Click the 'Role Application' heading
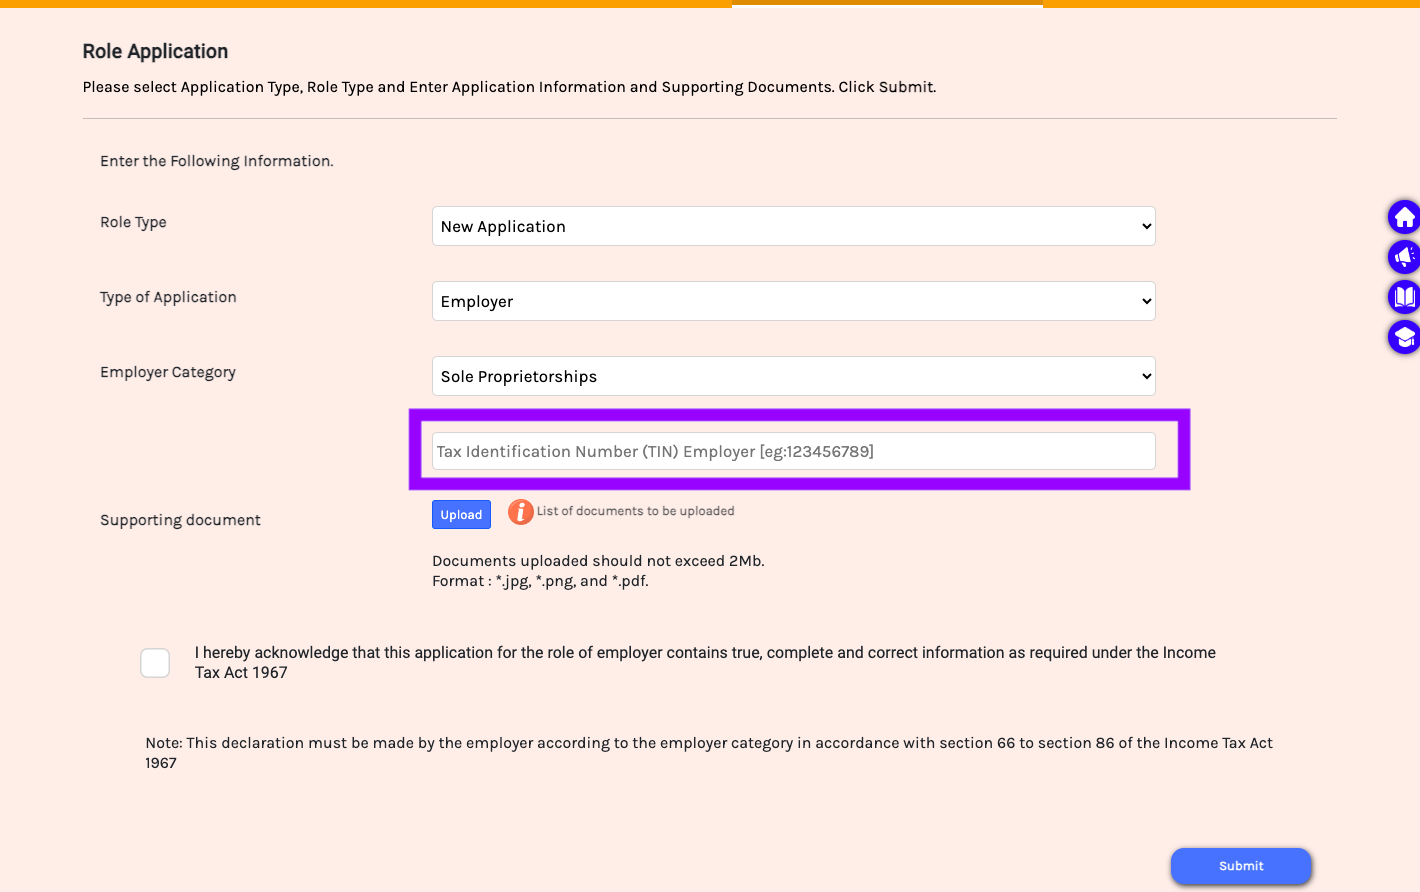Screen dimensions: 1420x892 [x=155, y=51]
